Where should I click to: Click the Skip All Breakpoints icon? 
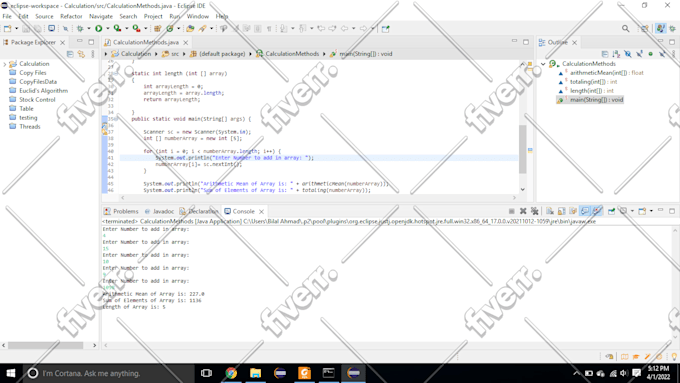click(65, 28)
